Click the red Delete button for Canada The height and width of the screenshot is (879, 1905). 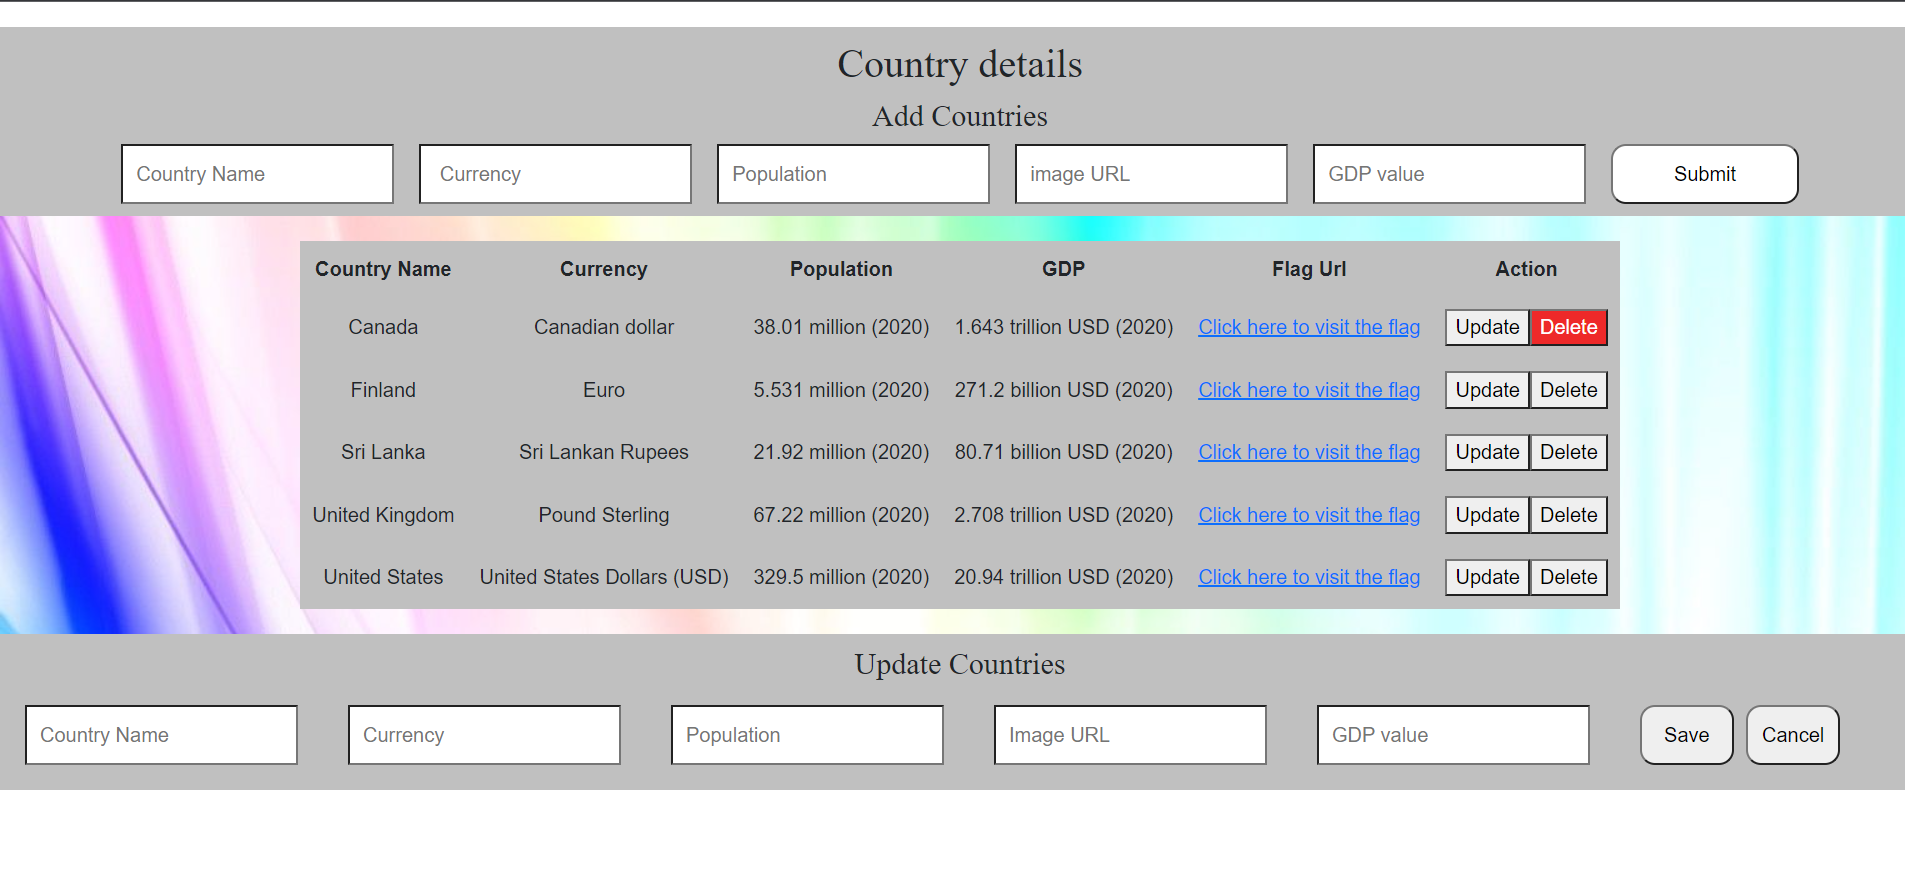click(x=1568, y=327)
